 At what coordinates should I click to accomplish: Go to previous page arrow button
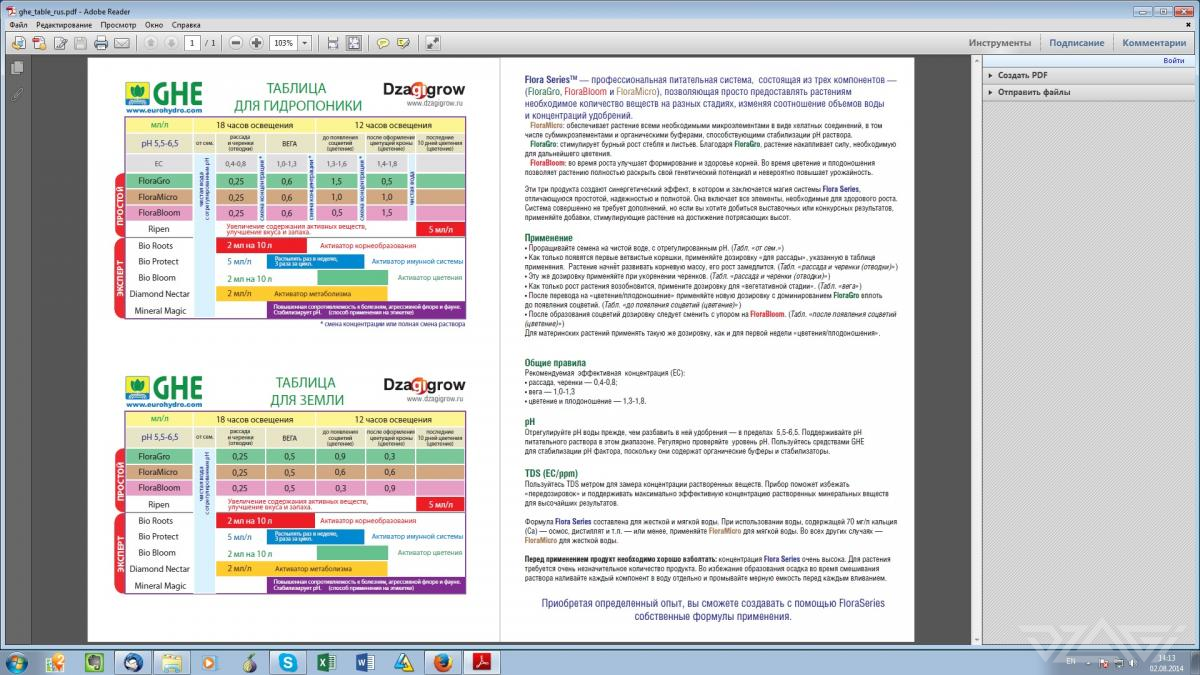tap(150, 43)
